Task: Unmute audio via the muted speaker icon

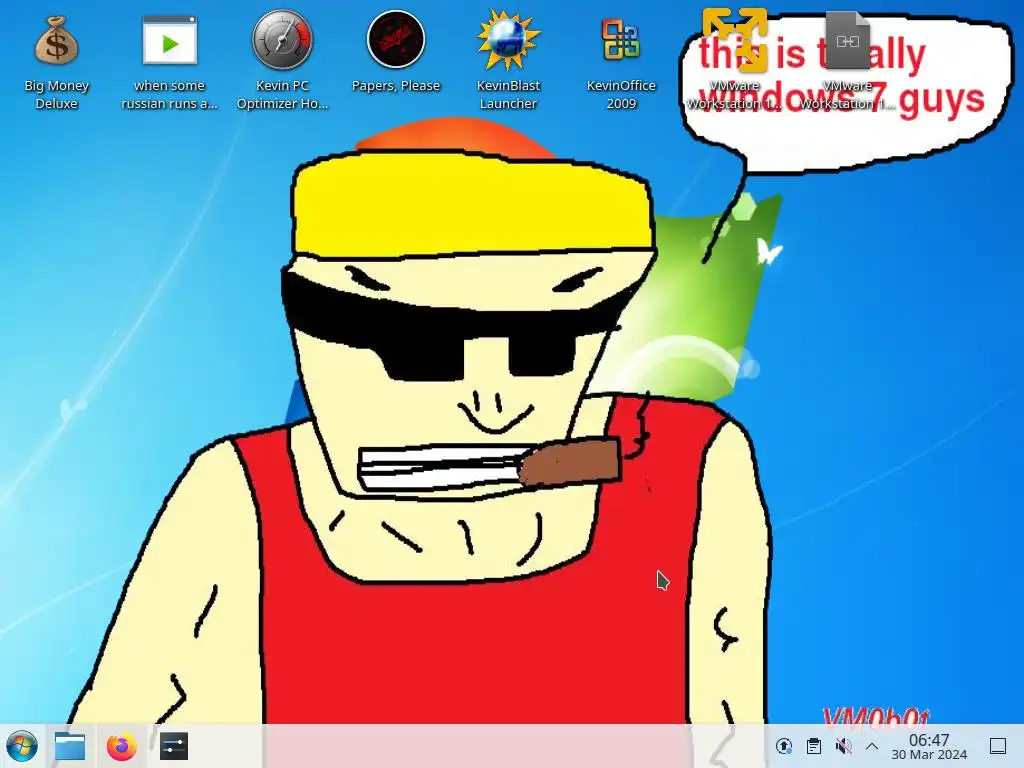Action: click(x=843, y=746)
